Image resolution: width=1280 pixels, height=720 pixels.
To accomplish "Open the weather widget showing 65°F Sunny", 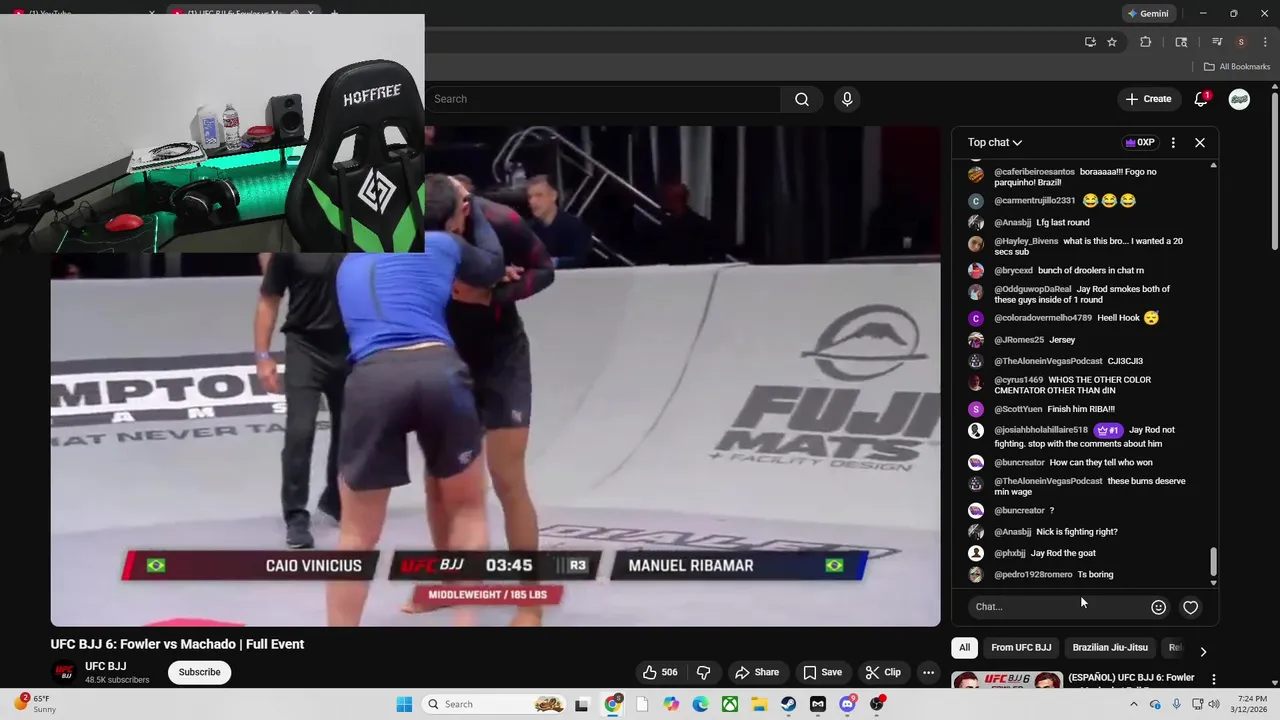I will [34, 704].
